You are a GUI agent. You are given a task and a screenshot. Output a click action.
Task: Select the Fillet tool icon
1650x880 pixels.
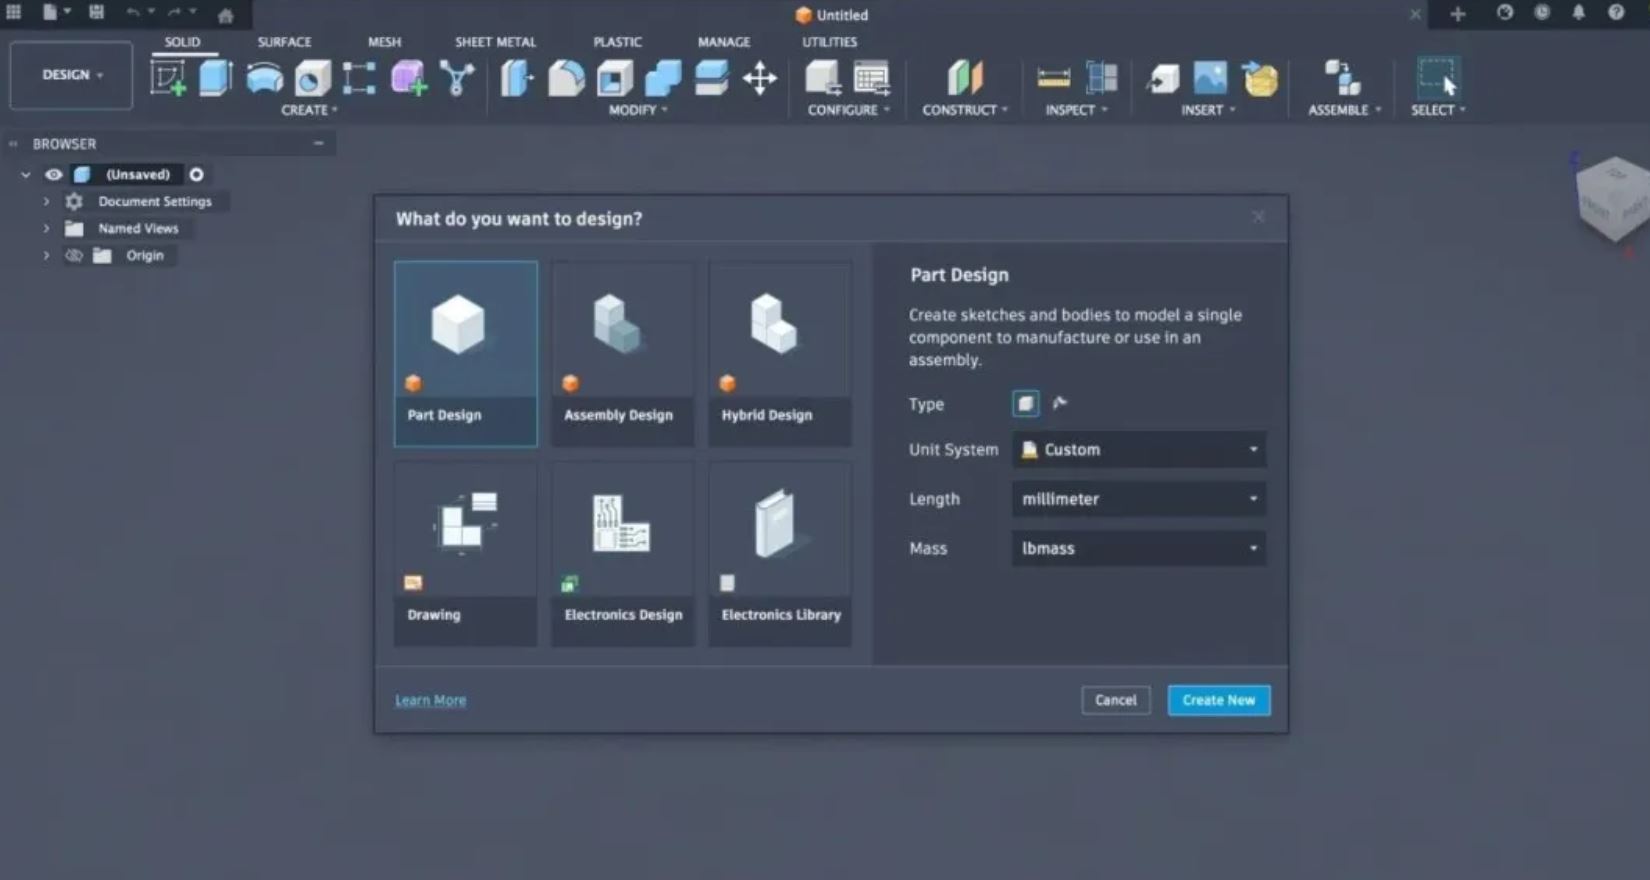click(566, 78)
